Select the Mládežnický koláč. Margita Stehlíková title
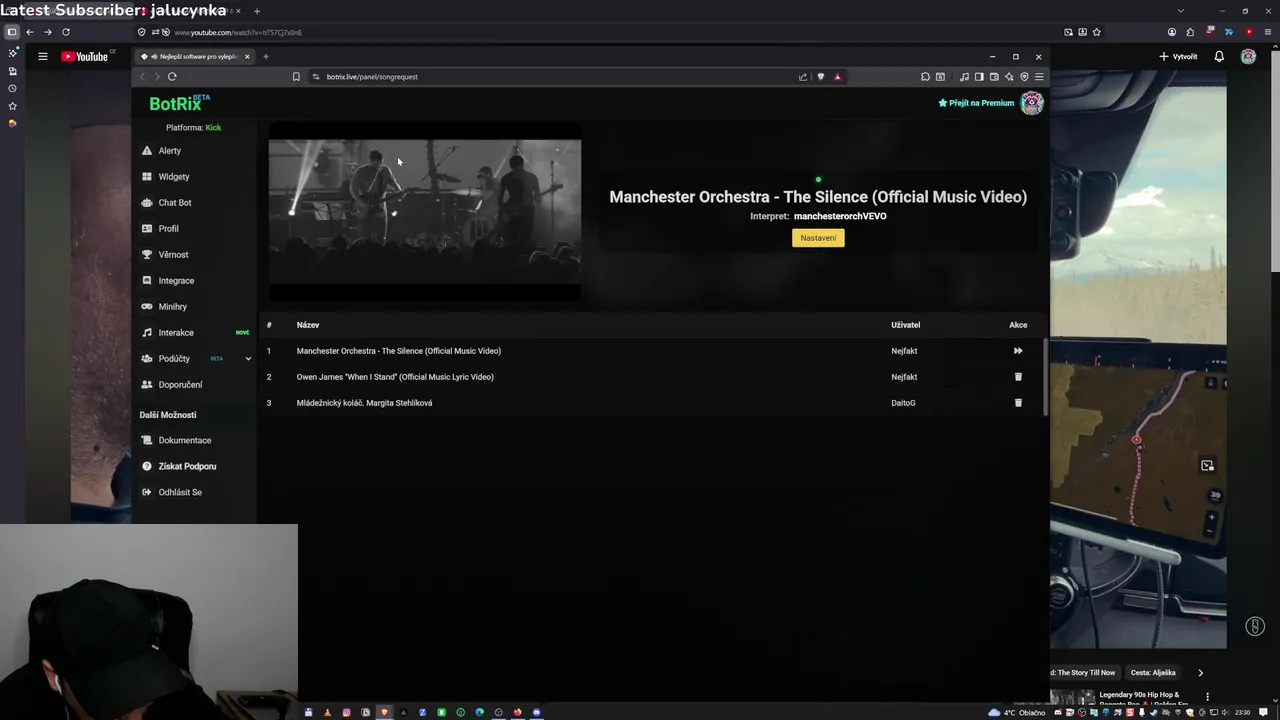 click(x=364, y=403)
